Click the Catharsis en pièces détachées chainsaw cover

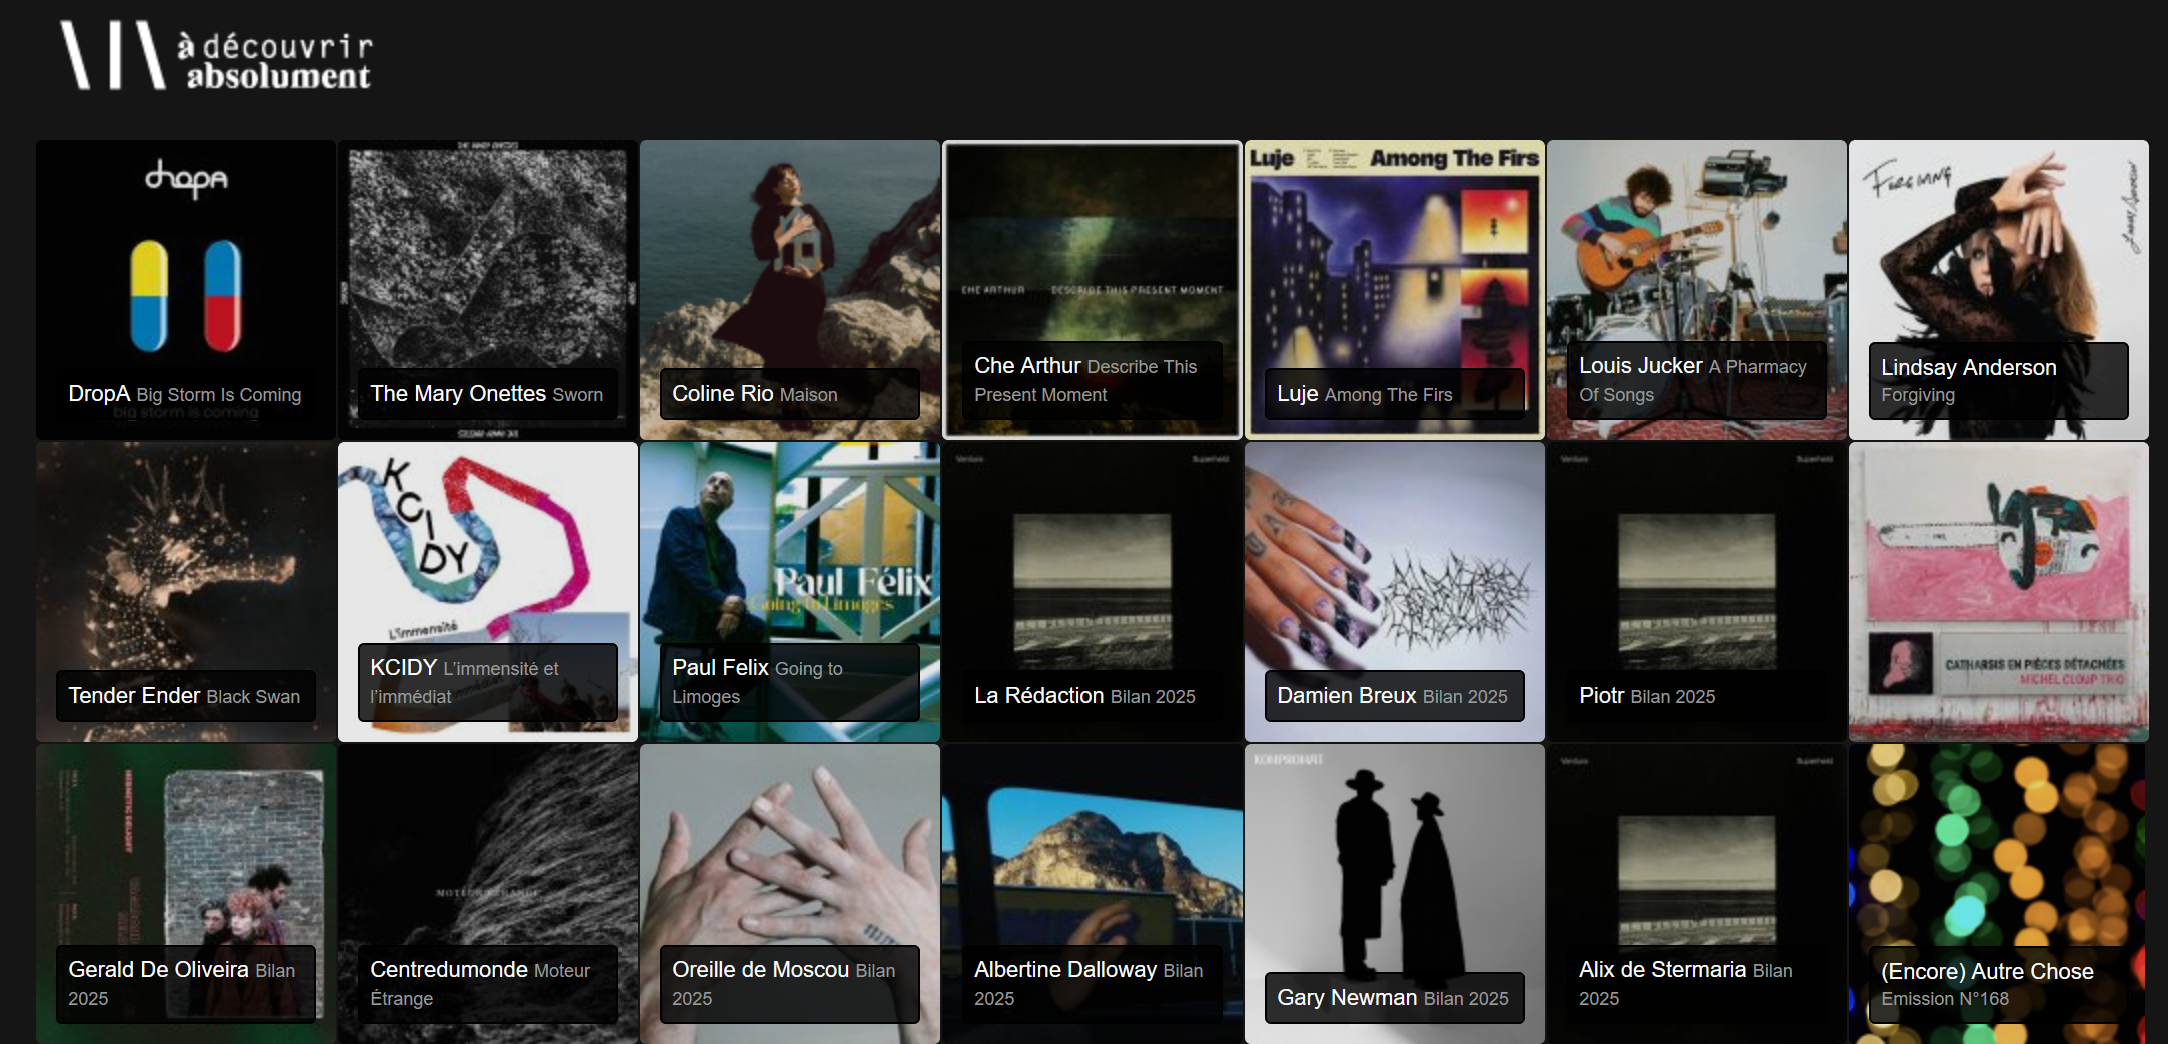1999,591
